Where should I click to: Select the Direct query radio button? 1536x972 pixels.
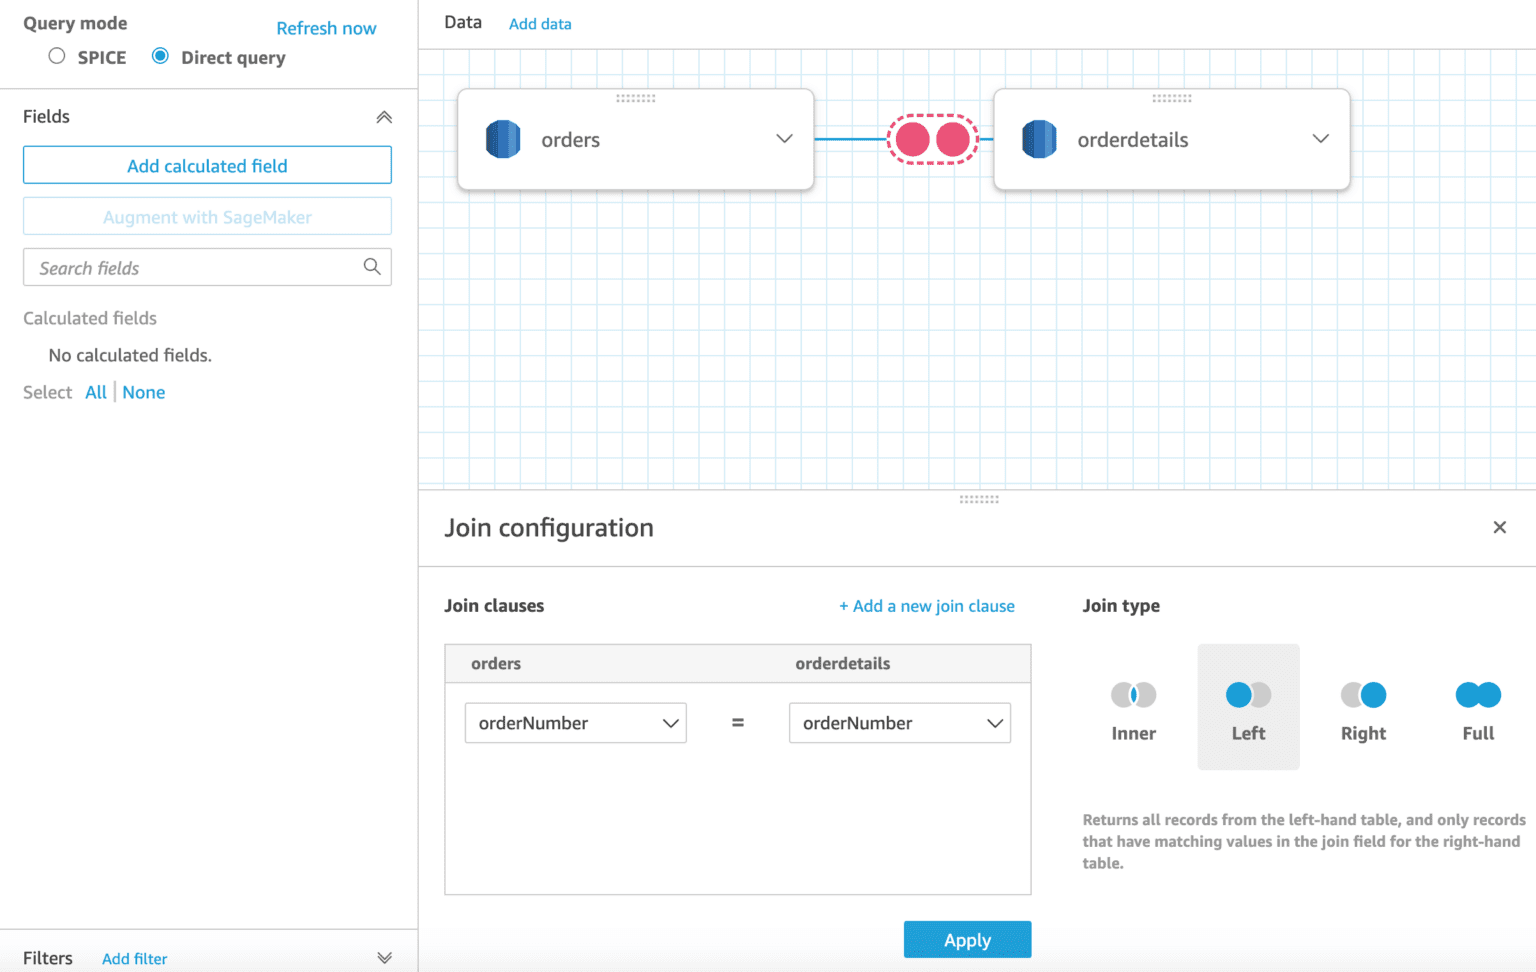(x=160, y=56)
